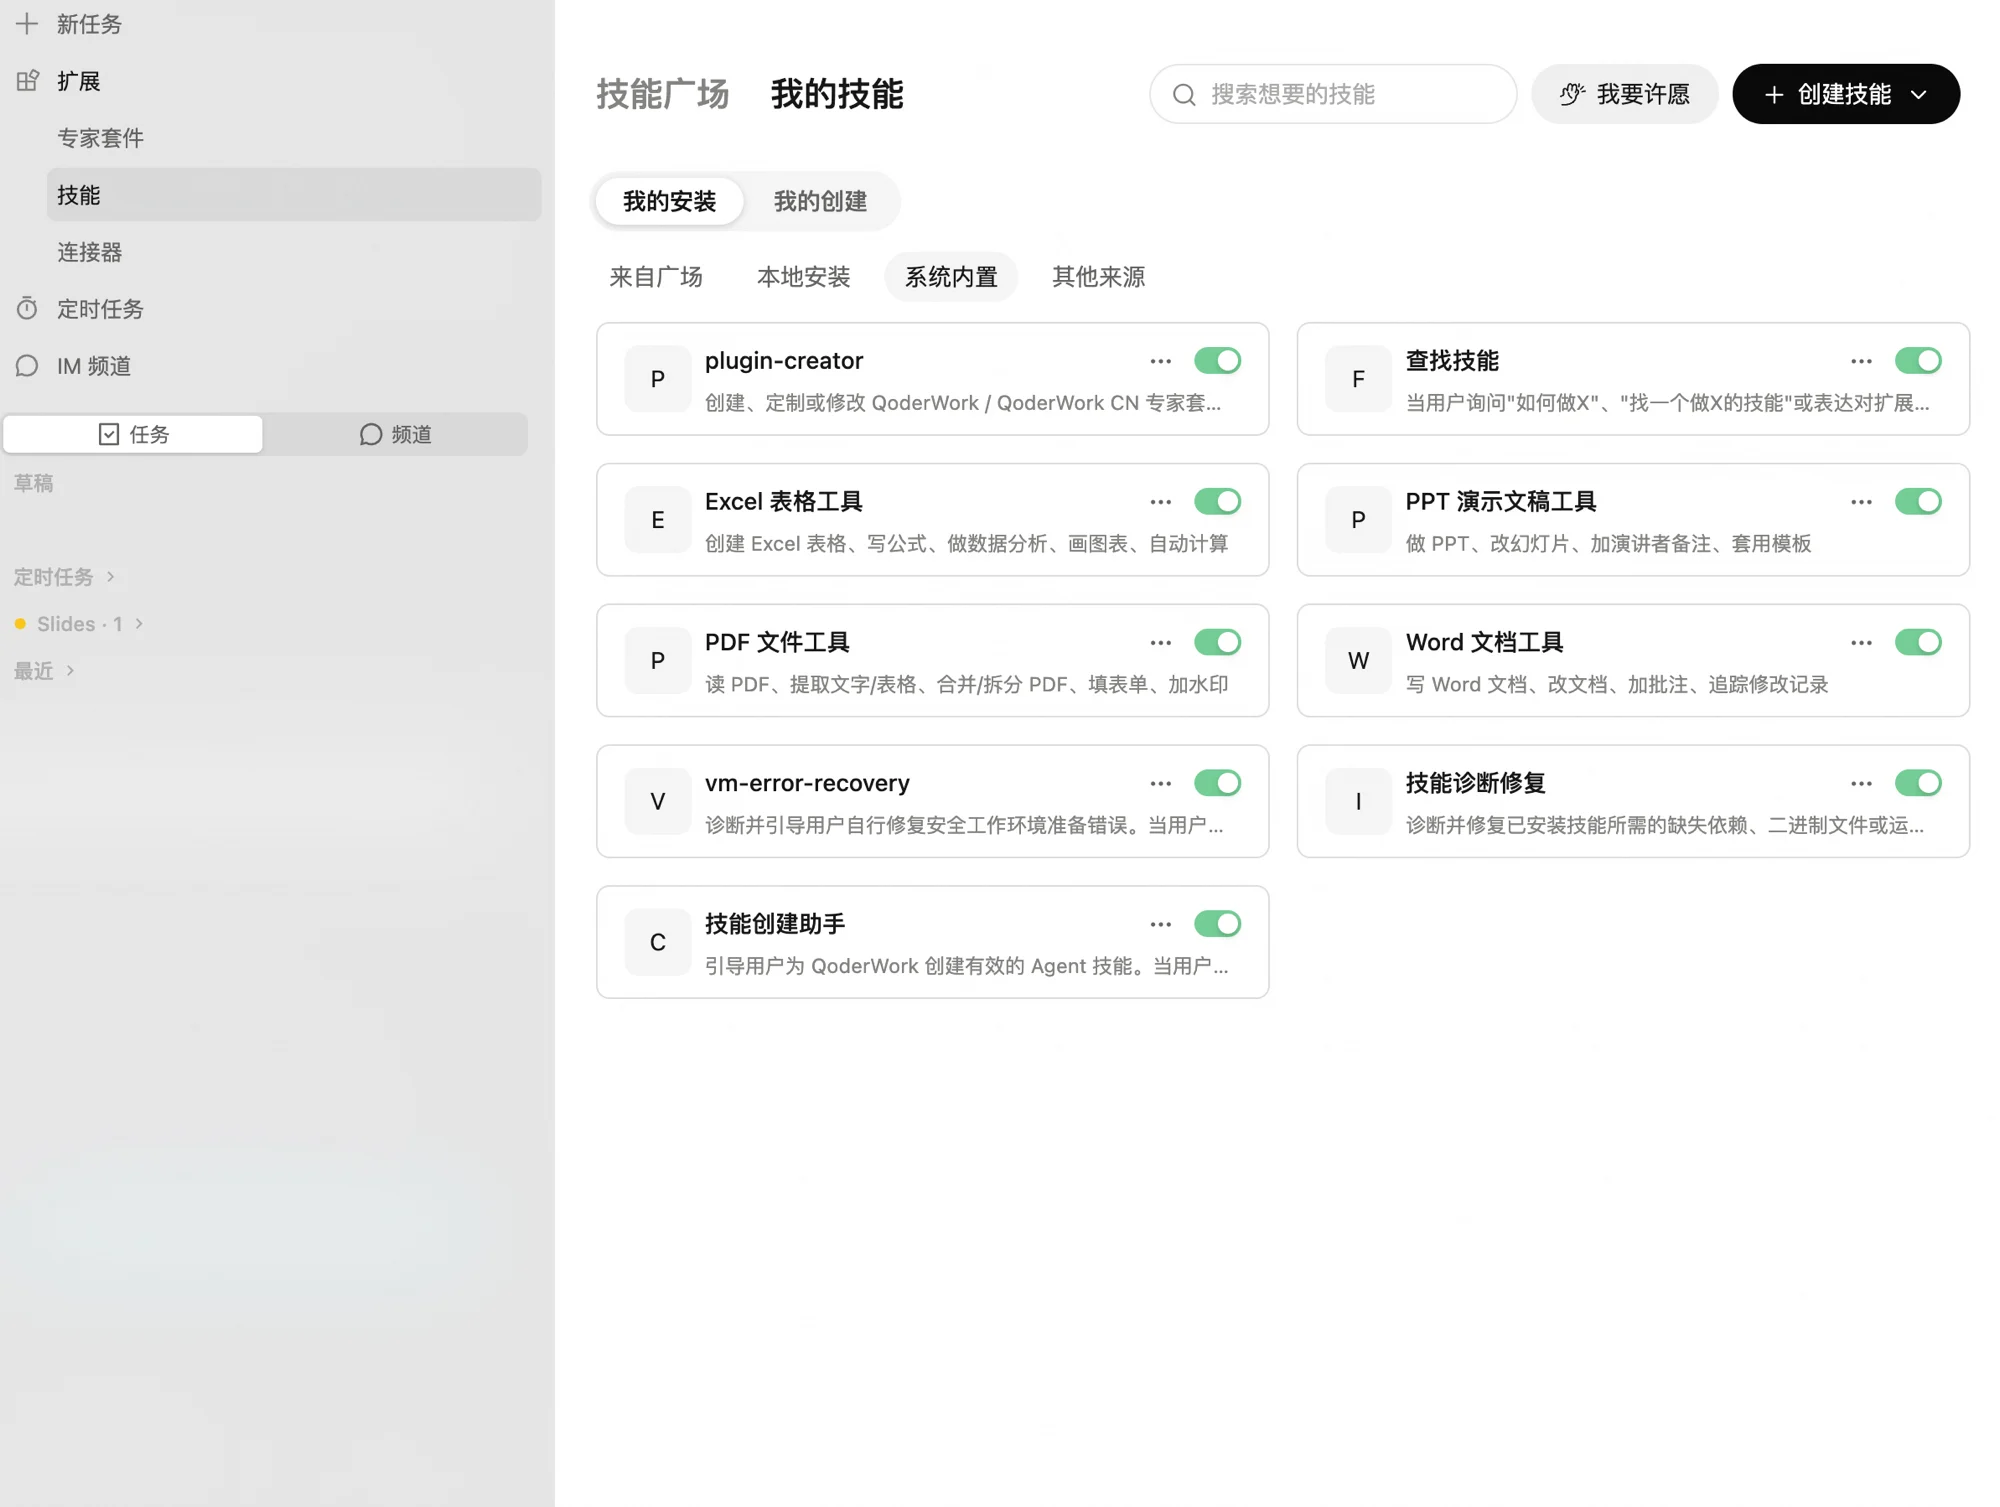Screen dimensions: 2000x1507
Task: Click the chat bubble icon beside IM 频道
Action: coord(27,366)
